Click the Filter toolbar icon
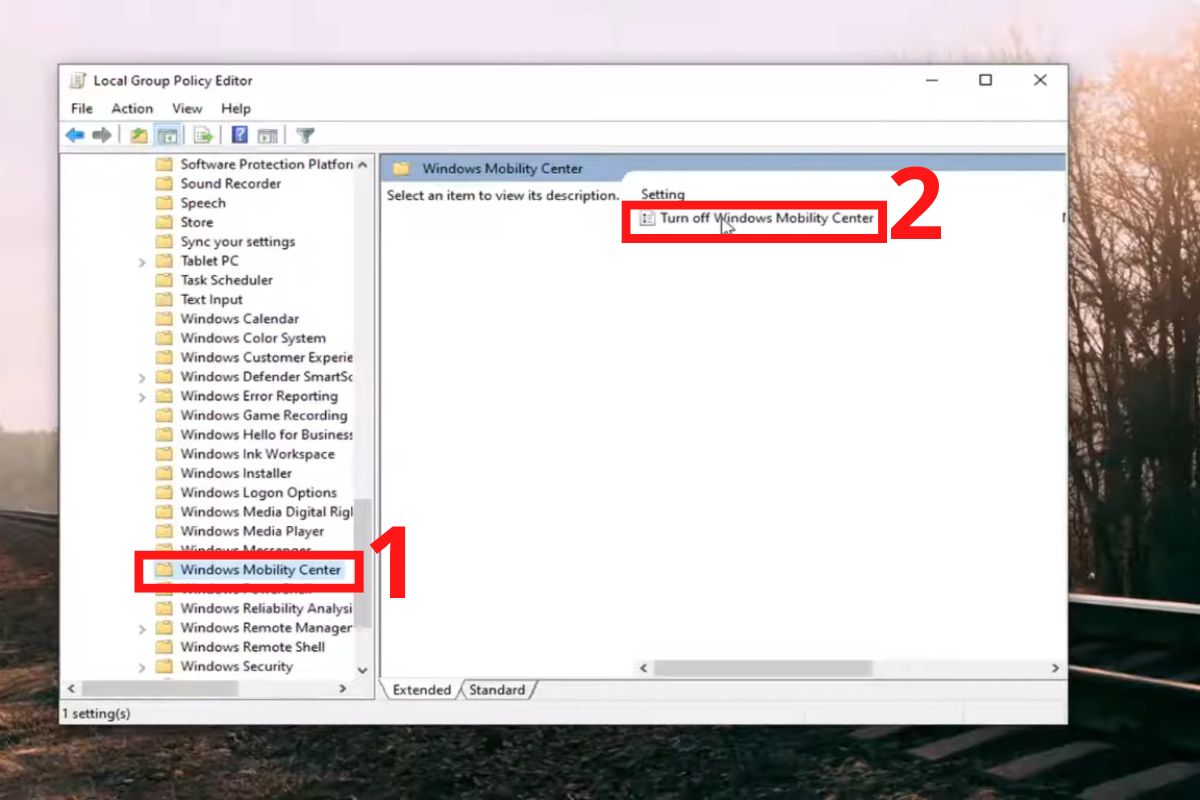 click(x=306, y=135)
